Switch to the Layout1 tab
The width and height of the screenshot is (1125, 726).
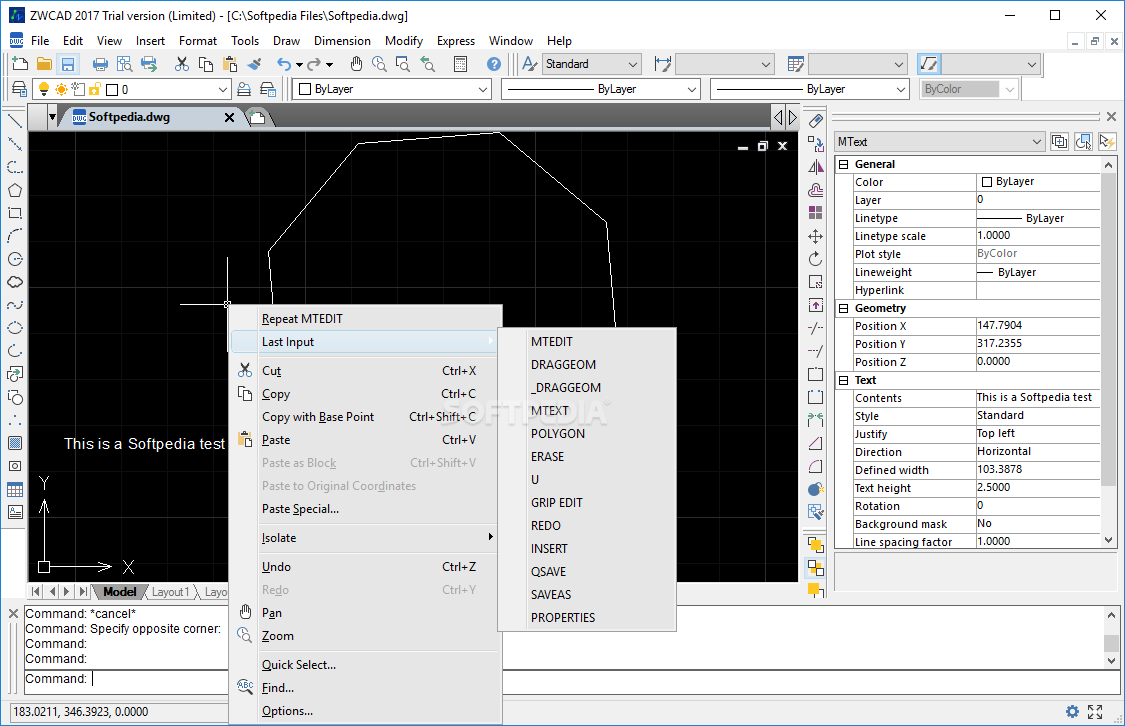pyautogui.click(x=170, y=592)
